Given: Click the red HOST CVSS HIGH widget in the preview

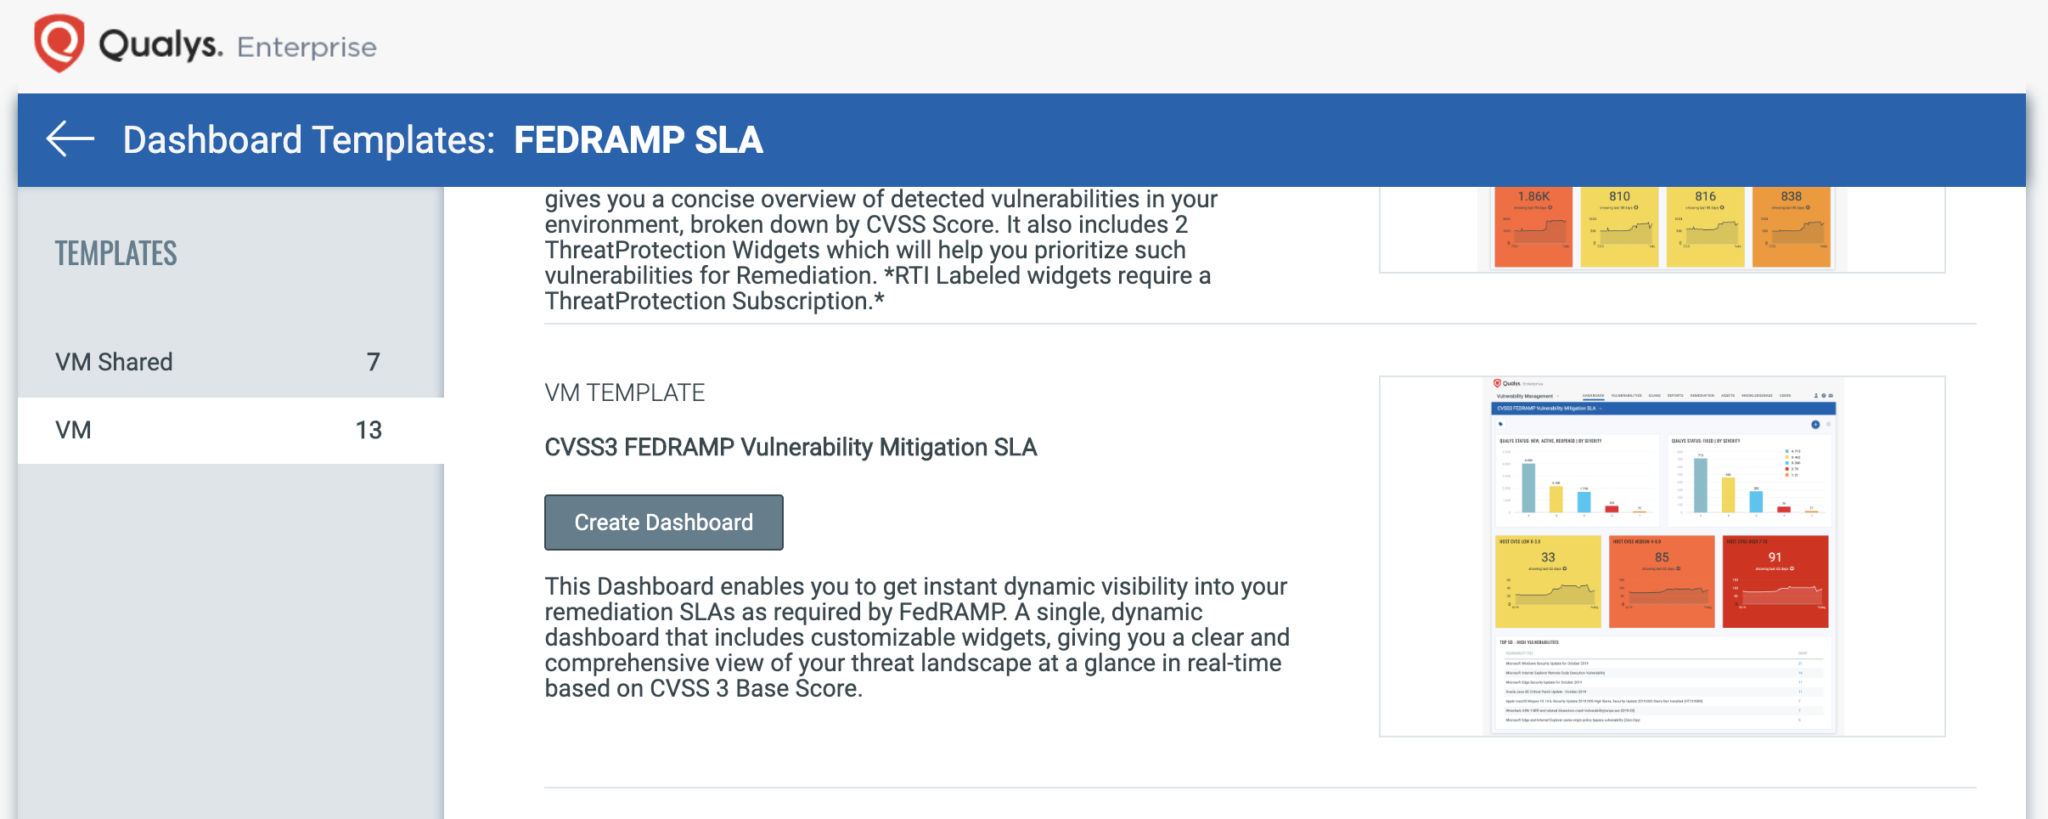Looking at the screenshot, I should tap(1775, 582).
